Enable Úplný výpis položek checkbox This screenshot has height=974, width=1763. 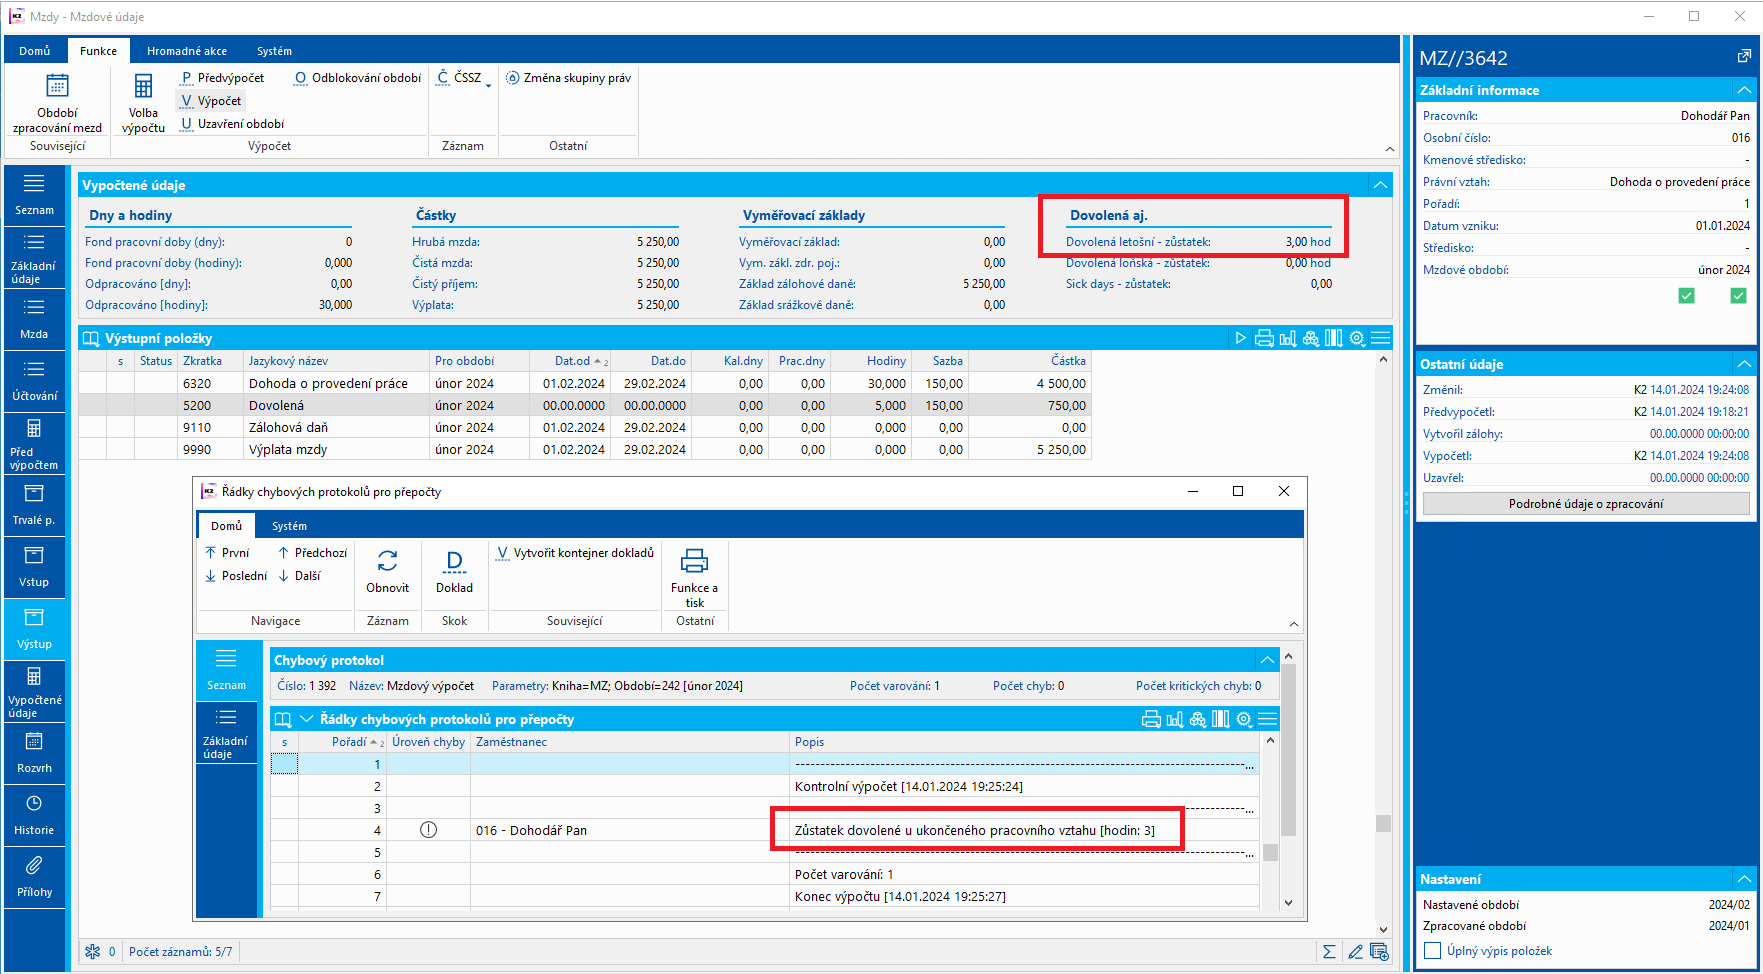coord(1432,951)
